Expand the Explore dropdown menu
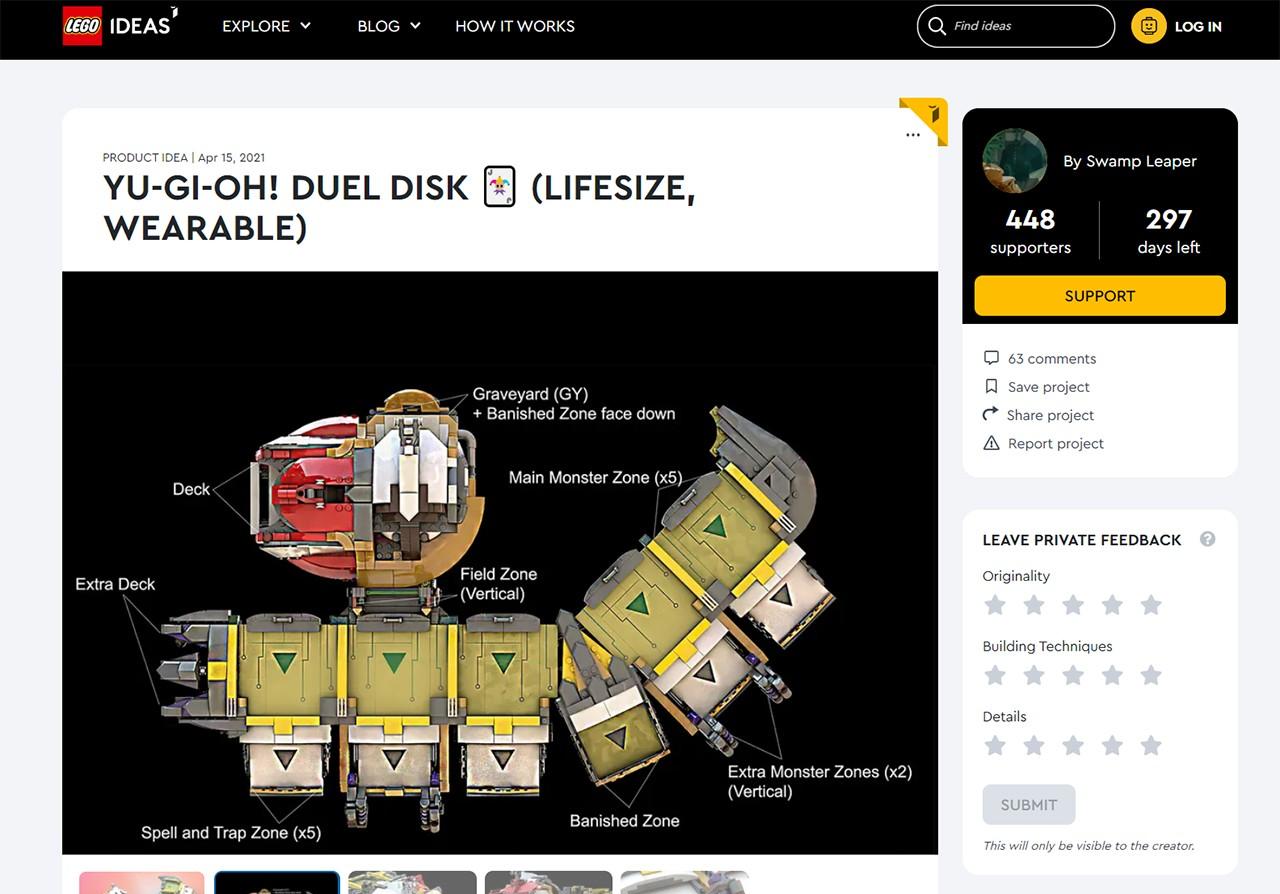 coord(266,26)
